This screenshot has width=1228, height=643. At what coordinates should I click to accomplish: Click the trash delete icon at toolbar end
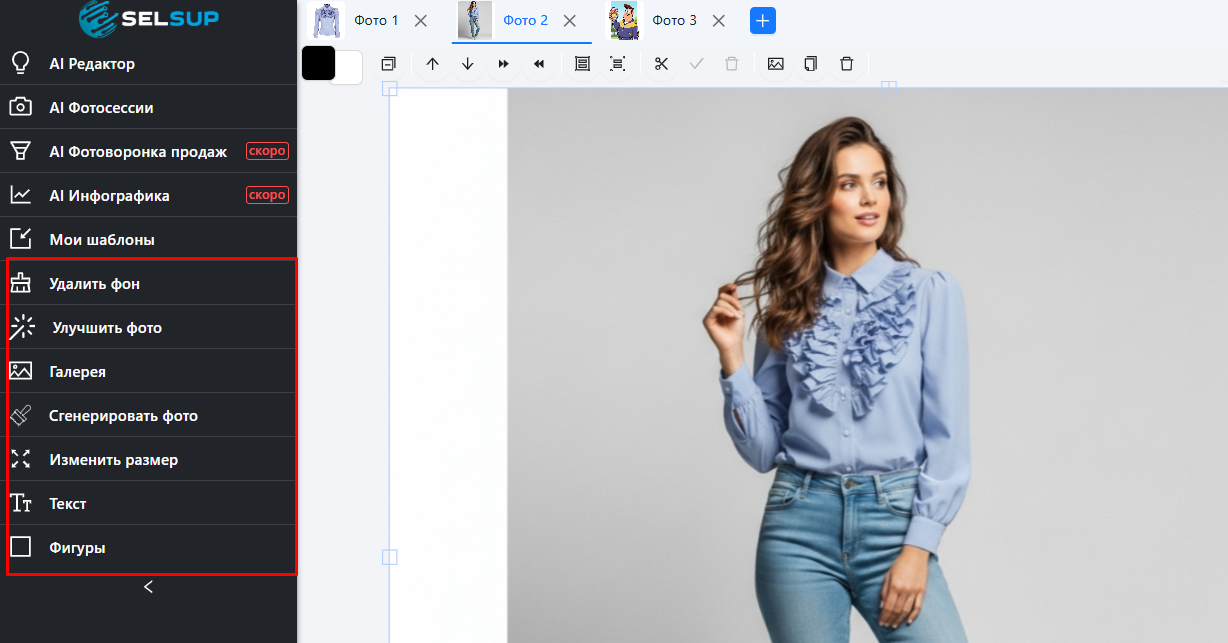point(847,64)
